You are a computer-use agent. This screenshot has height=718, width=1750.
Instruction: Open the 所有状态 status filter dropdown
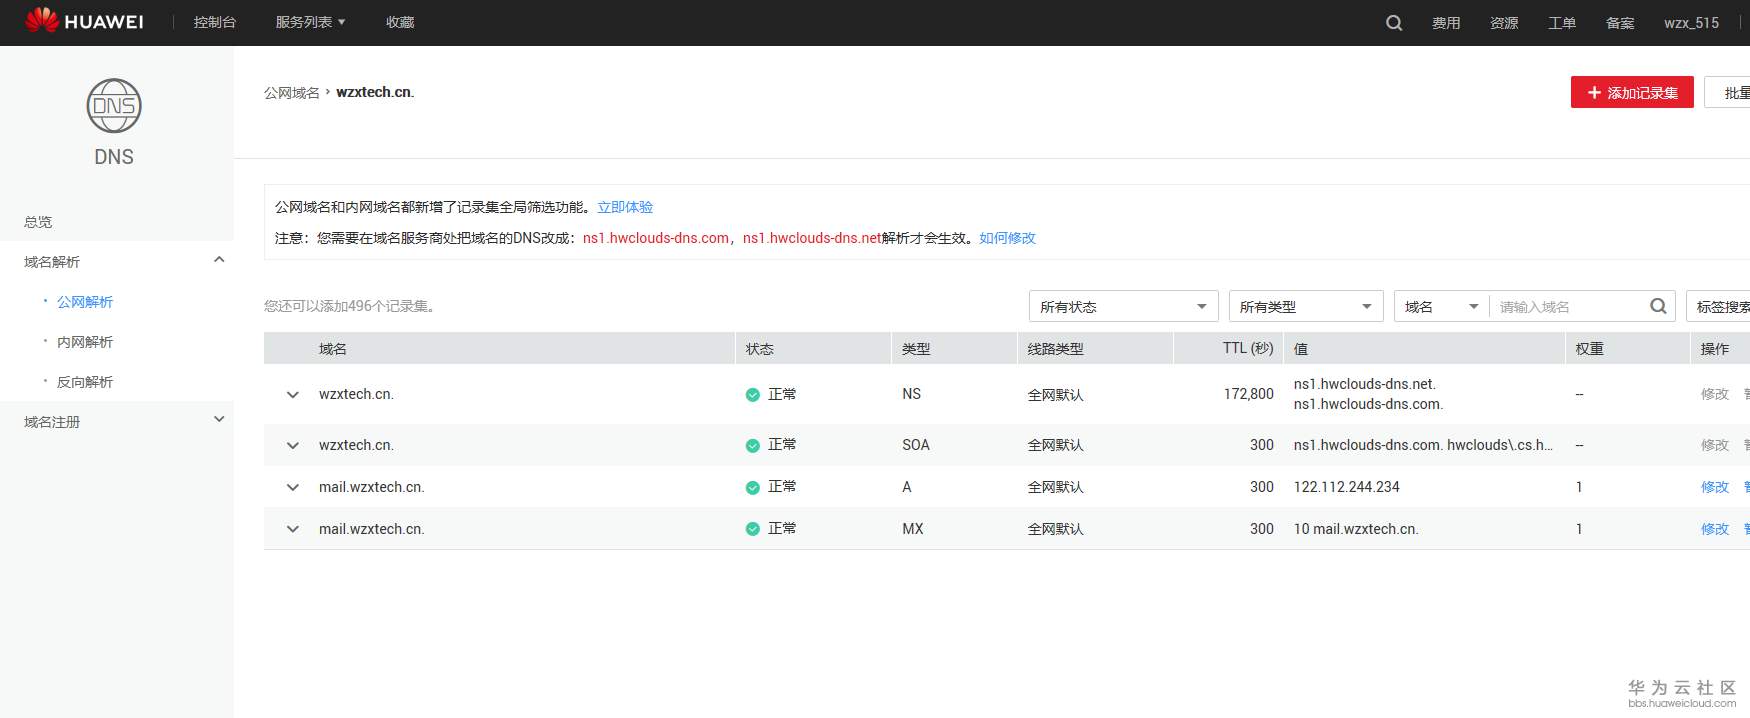point(1123,306)
